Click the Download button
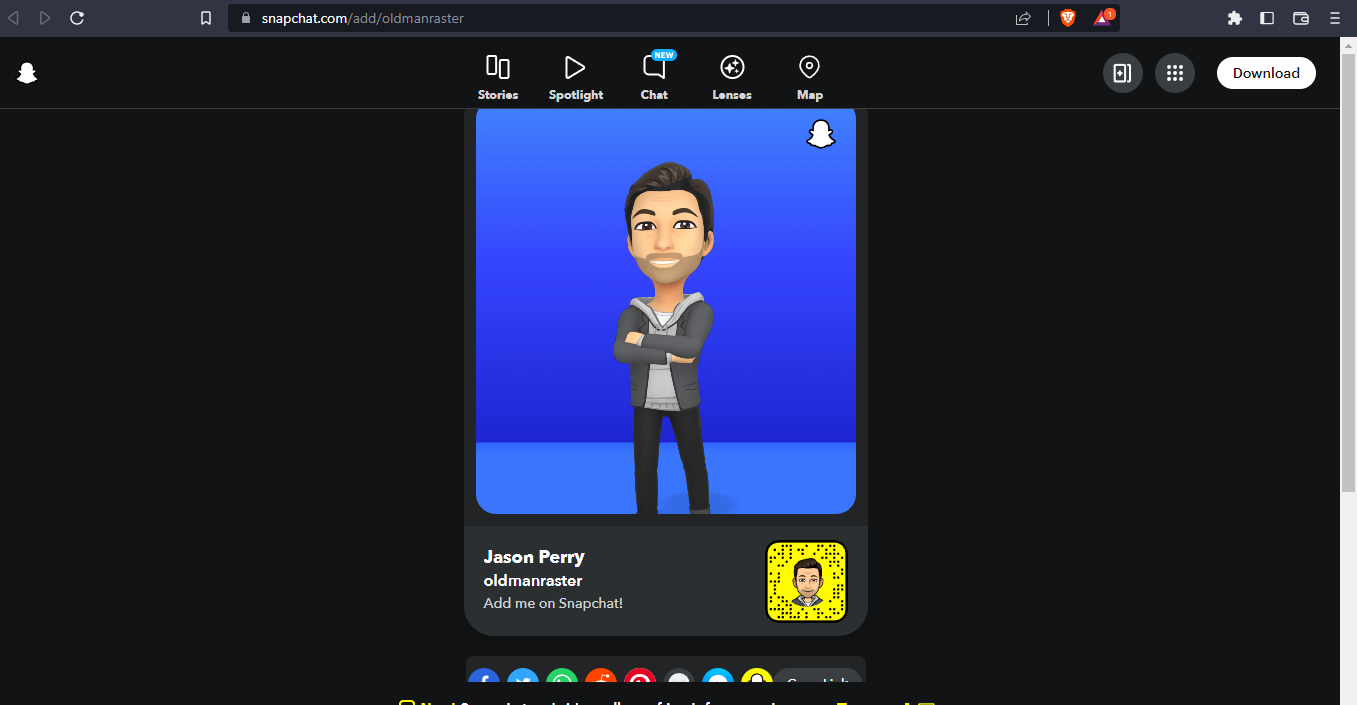The width and height of the screenshot is (1357, 705). (1266, 73)
